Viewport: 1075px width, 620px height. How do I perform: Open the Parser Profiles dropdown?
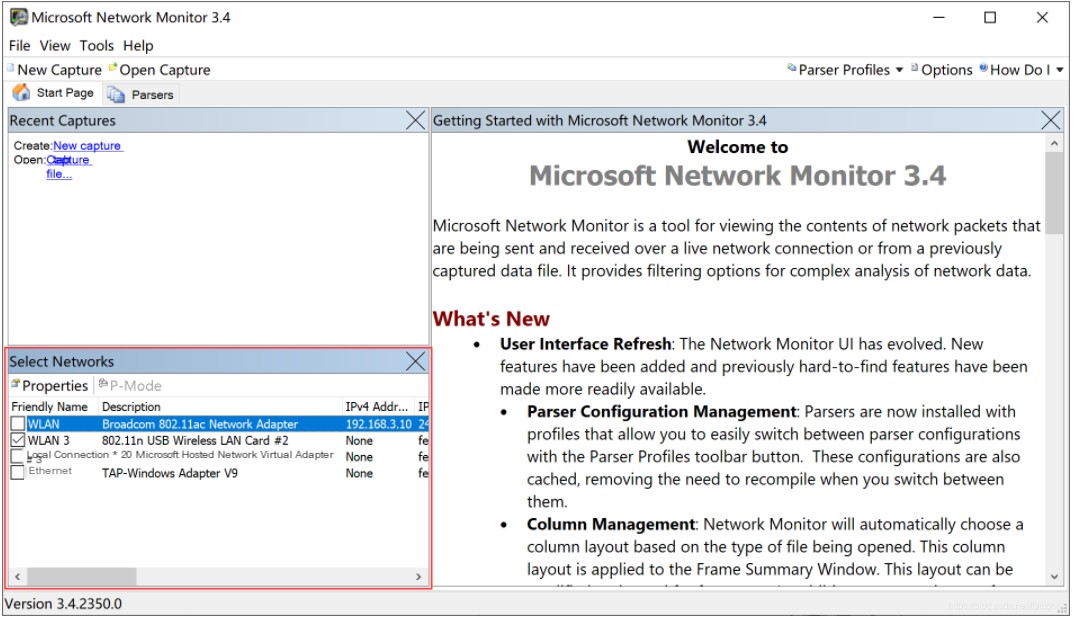point(847,70)
